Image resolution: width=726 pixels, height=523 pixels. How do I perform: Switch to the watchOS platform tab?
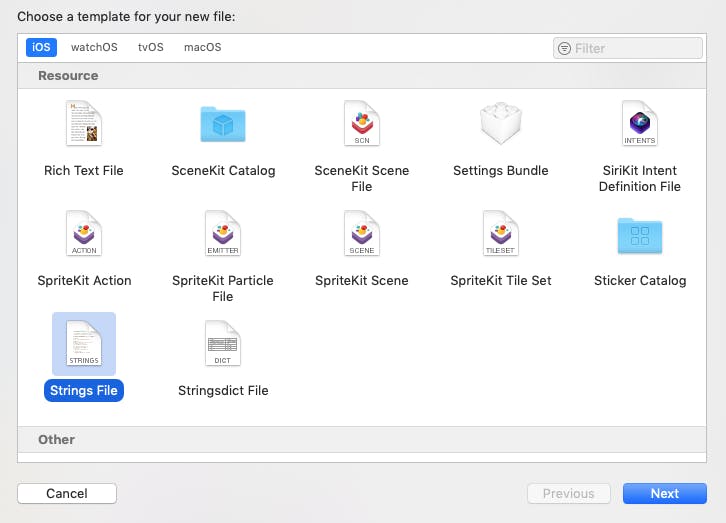[94, 47]
